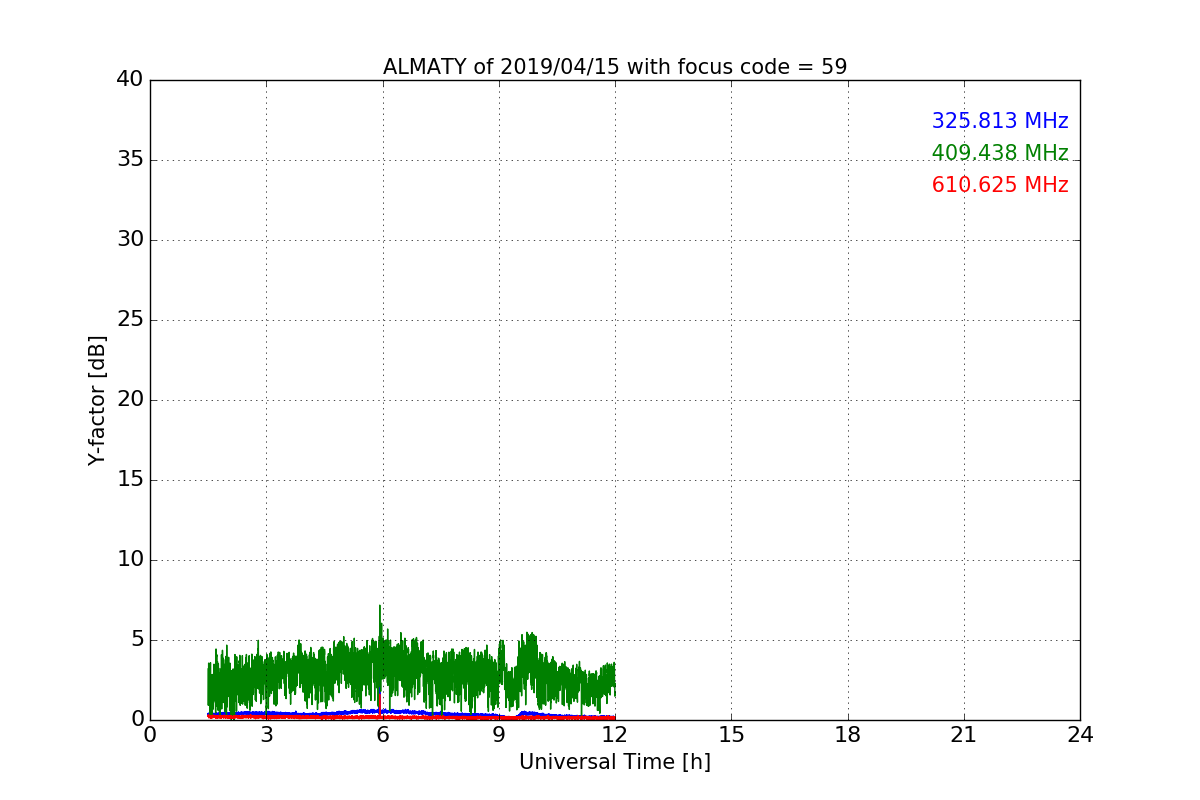Click y-axis tick label 25
Screen dimensions: 1200x800
[130, 320]
